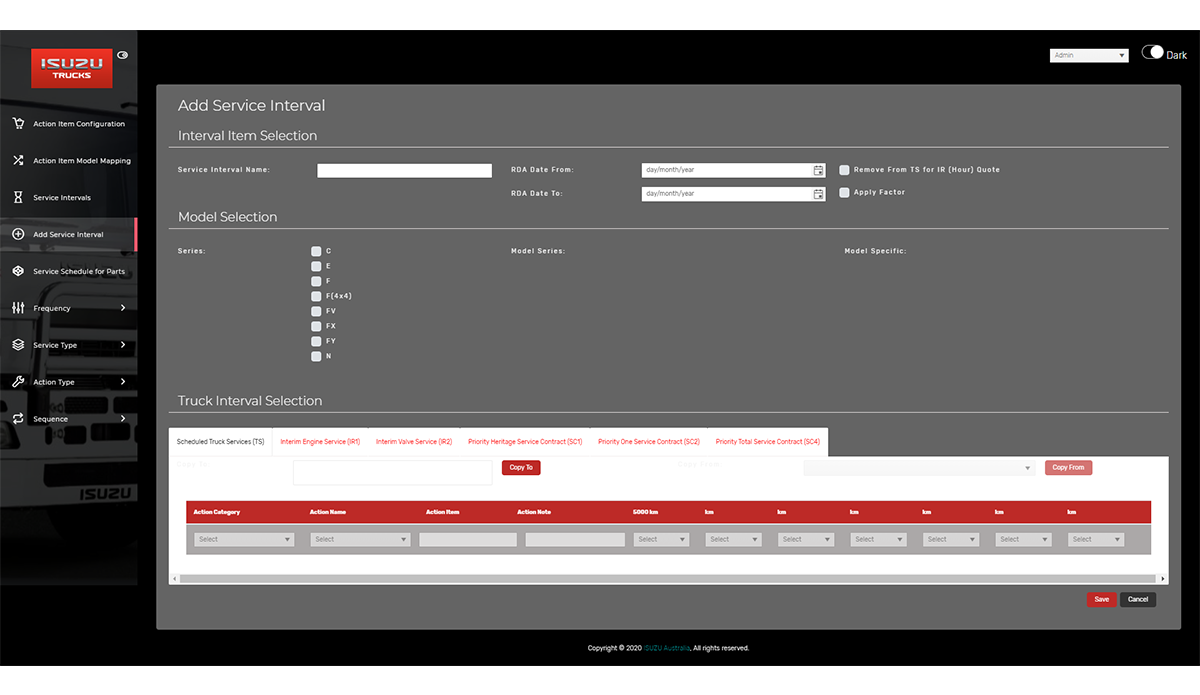Click the Action Item Model Mapping shuffle icon

(x=18, y=160)
